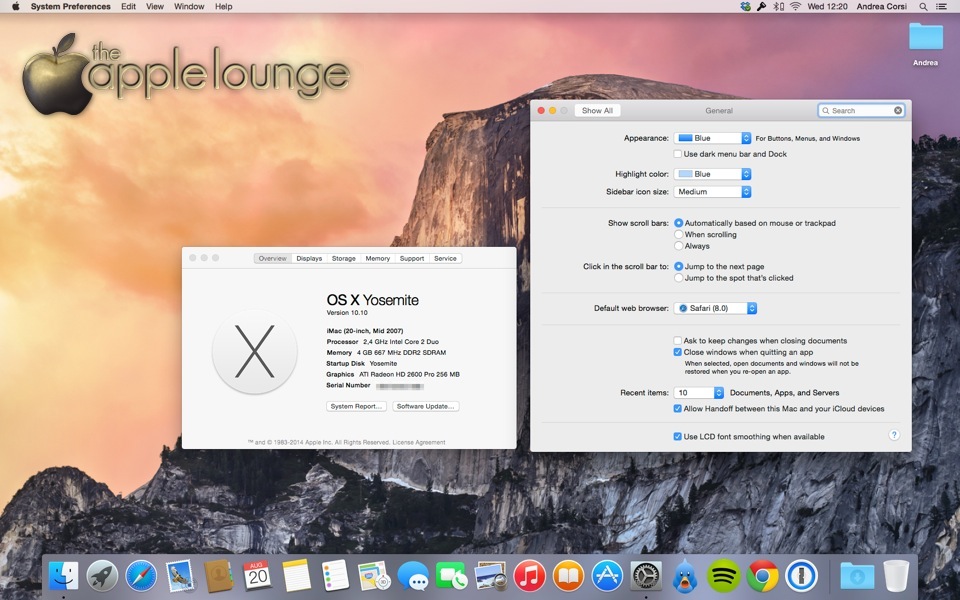Open Maps icon in Dock
960x600 pixels.
coord(374,576)
